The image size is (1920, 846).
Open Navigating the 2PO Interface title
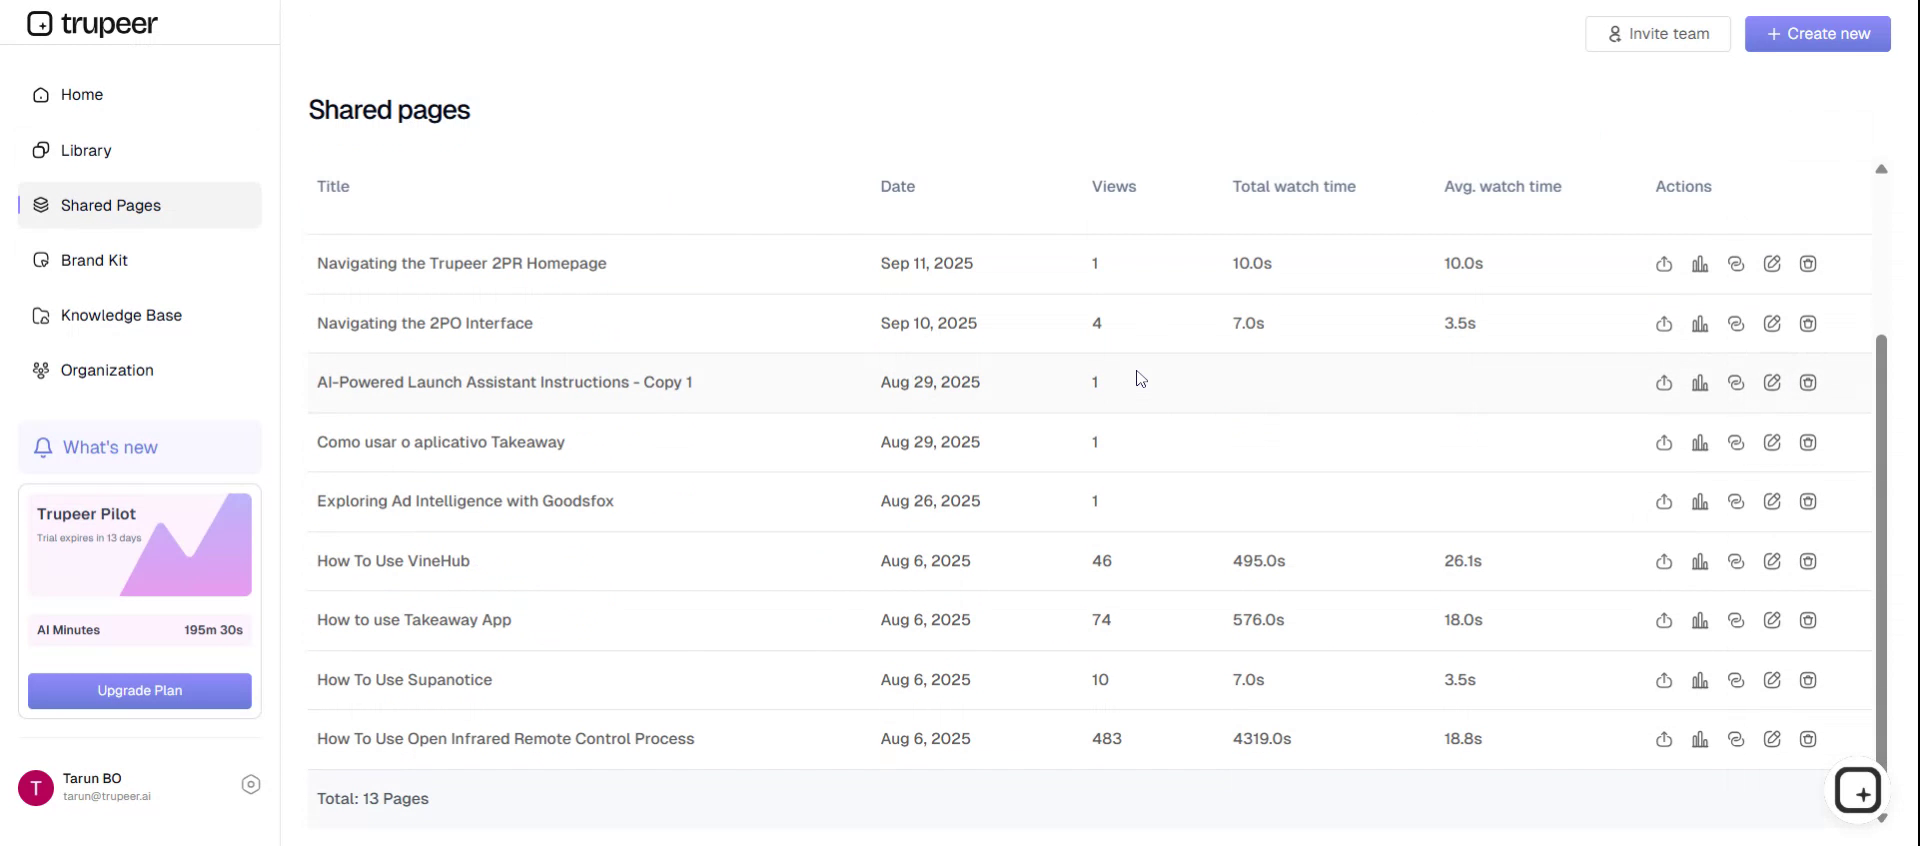tap(425, 324)
